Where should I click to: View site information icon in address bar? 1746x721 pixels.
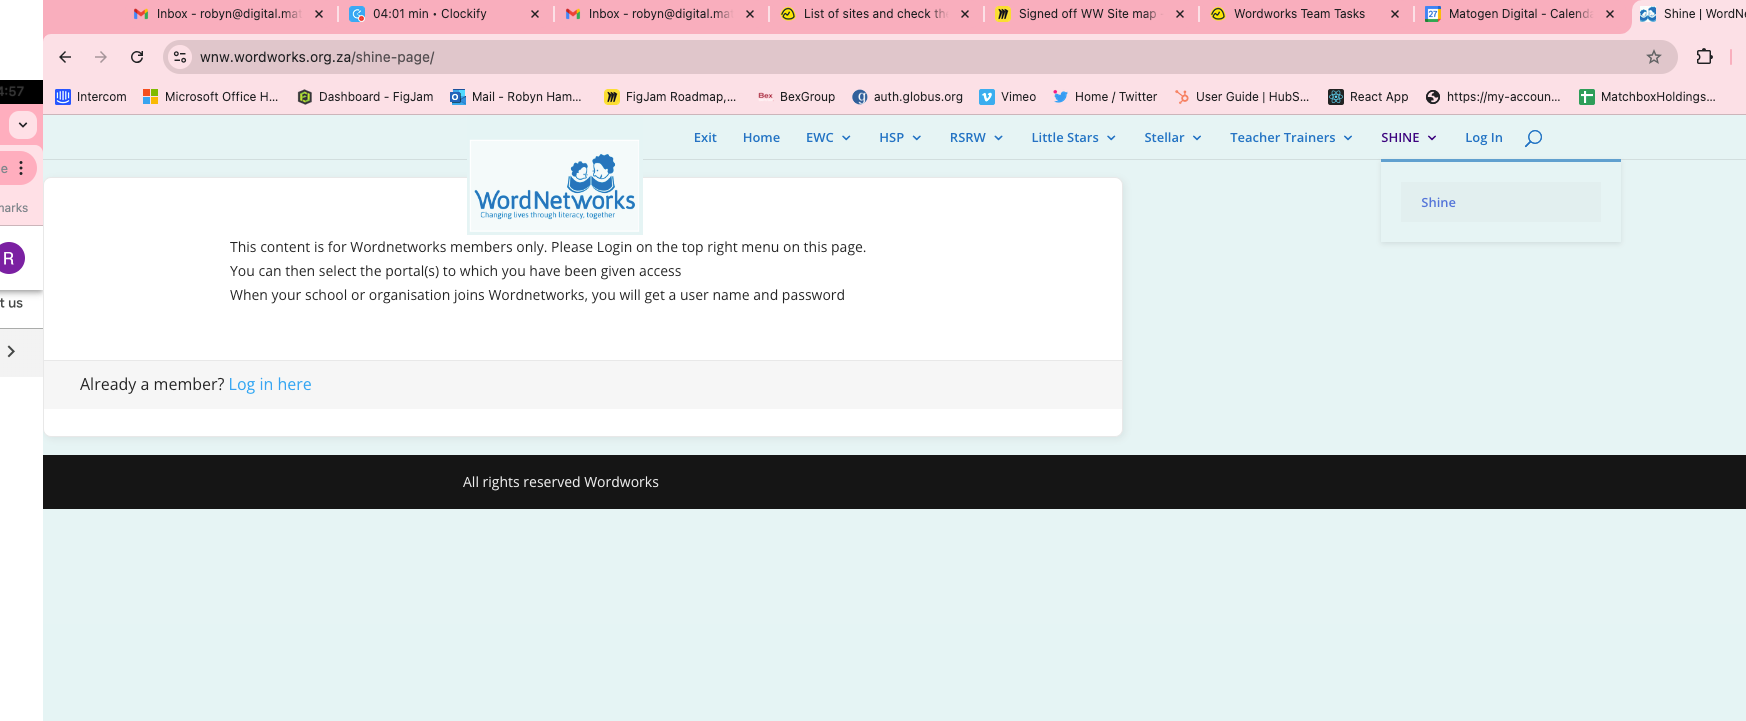point(180,57)
